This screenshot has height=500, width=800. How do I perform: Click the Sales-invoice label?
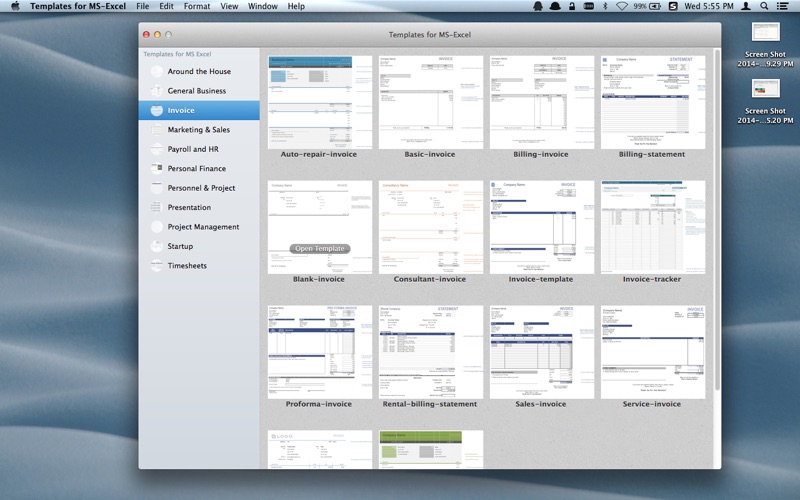541,404
